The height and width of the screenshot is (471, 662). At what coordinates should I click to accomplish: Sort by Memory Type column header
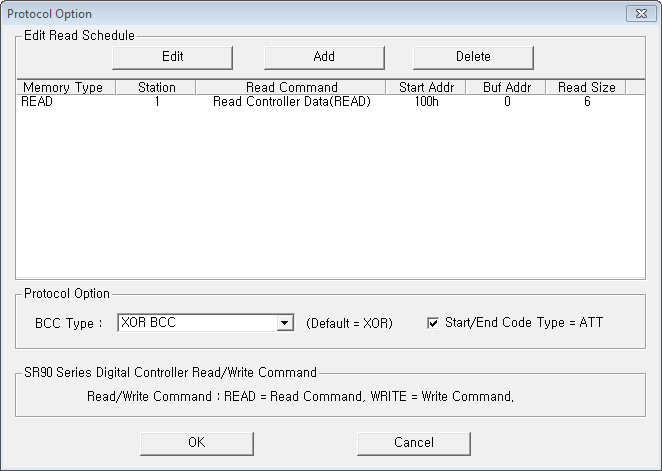coord(66,87)
